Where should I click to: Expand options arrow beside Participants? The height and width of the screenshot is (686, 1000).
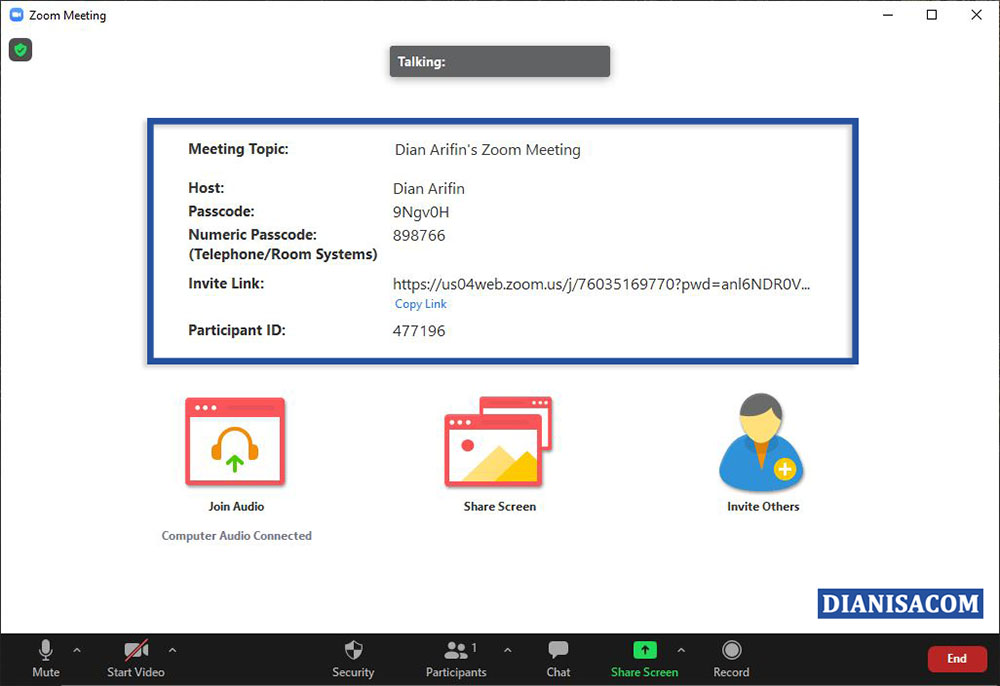(x=507, y=650)
